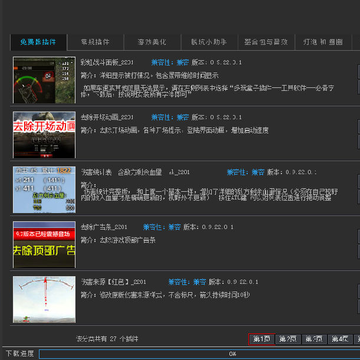This screenshot has height=360, width=360.
Task: Click the plugin title 去除广告条_2201
Action: (104, 227)
